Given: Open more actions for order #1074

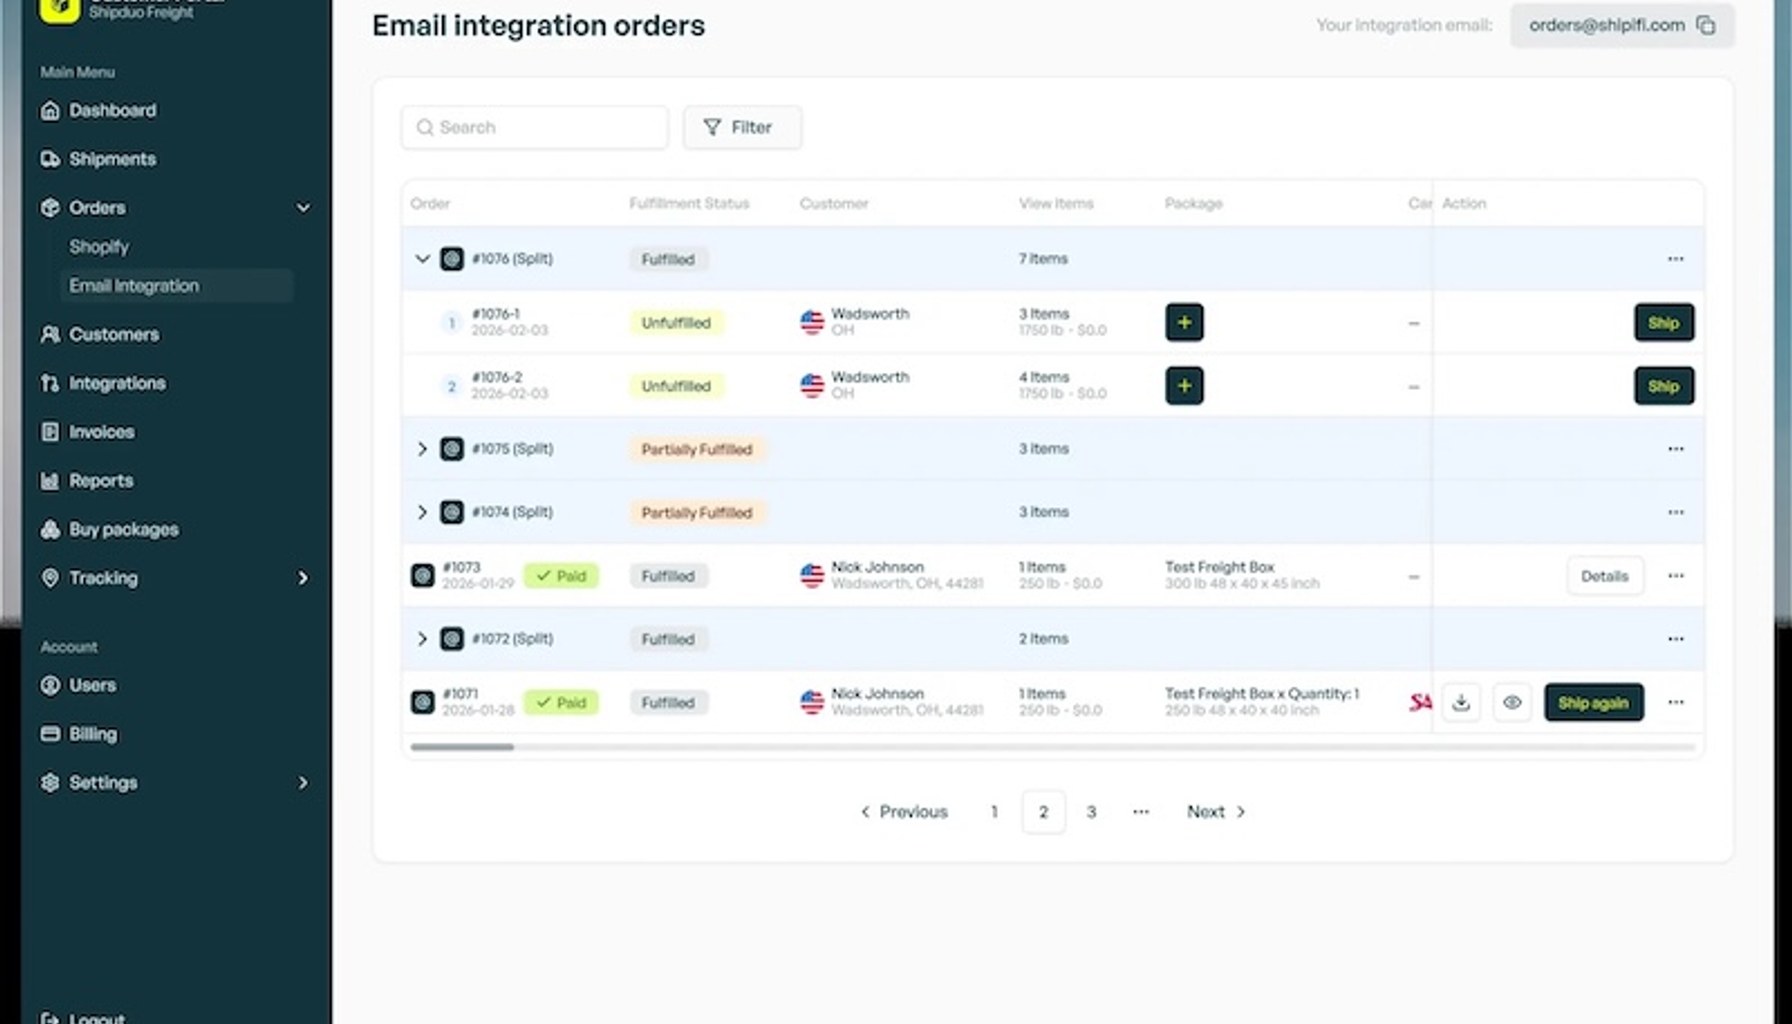Looking at the screenshot, I should (x=1676, y=512).
